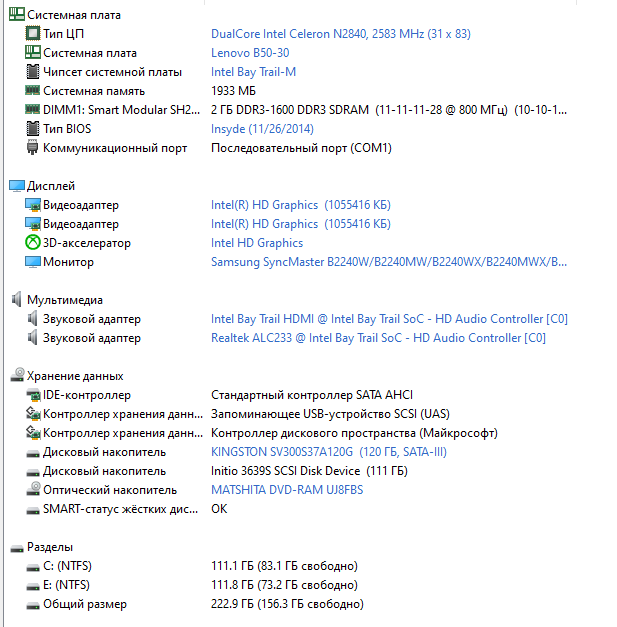This screenshot has width=617, height=627.
Task: Select the 1933 МБ memory value
Action: [233, 91]
